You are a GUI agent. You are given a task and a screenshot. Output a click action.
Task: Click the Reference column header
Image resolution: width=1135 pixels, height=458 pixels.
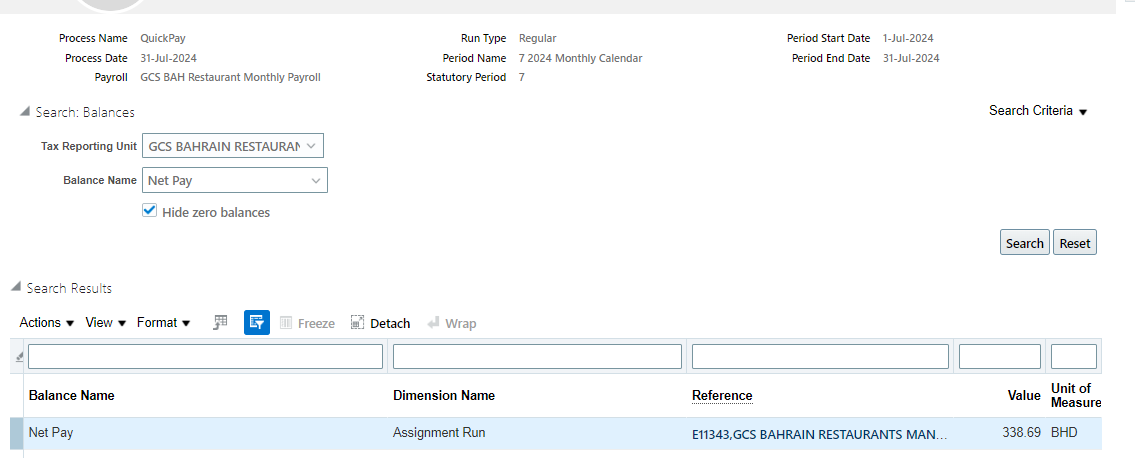(722, 395)
